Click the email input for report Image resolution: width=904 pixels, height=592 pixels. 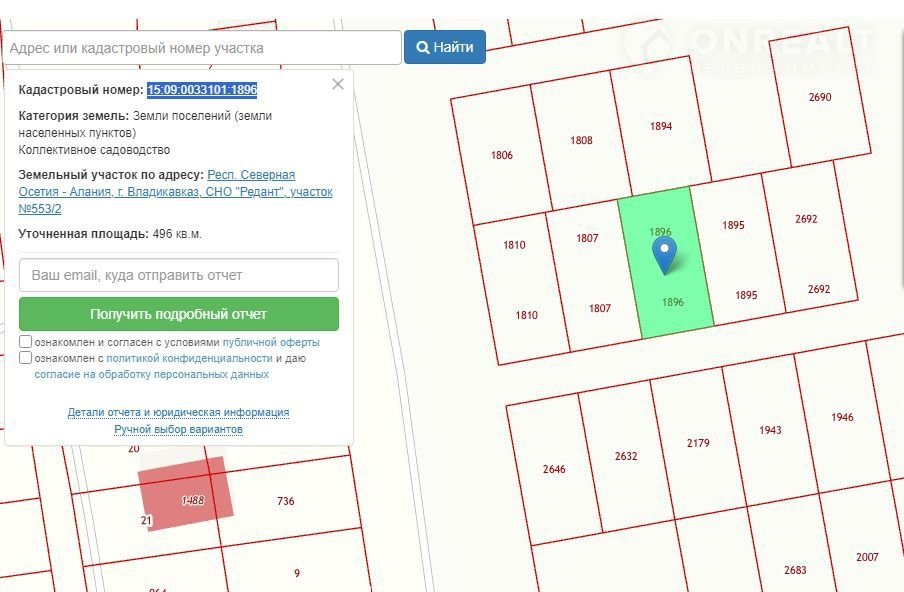pos(179,275)
